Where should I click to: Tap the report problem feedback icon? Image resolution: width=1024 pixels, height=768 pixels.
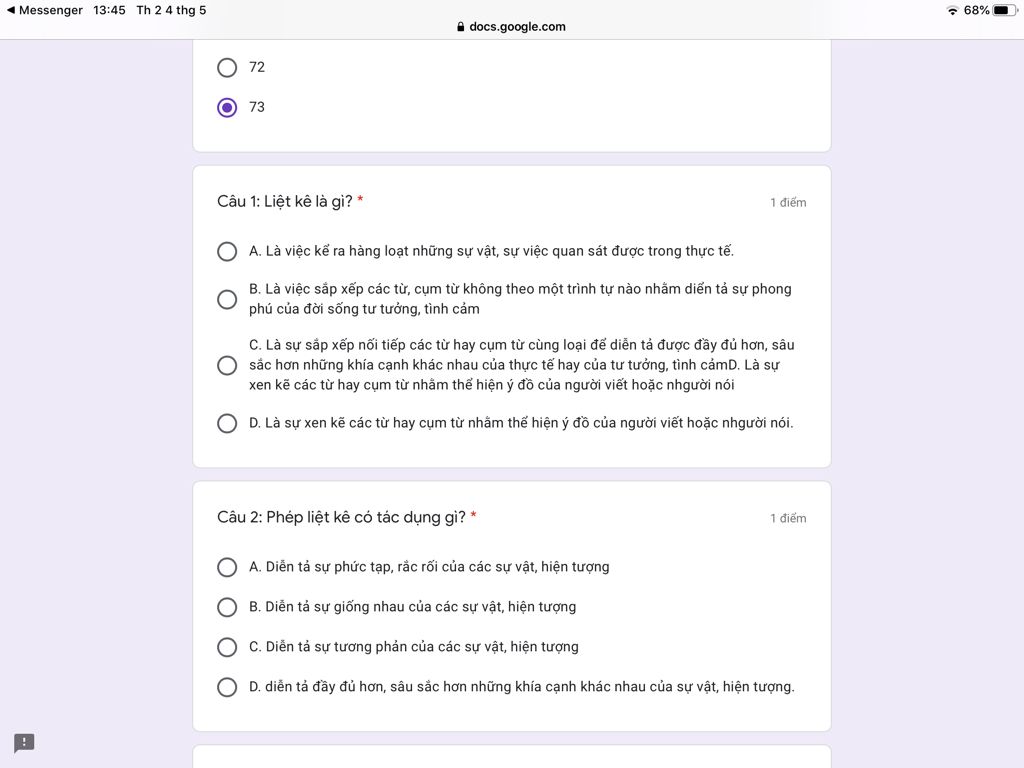coord(24,743)
